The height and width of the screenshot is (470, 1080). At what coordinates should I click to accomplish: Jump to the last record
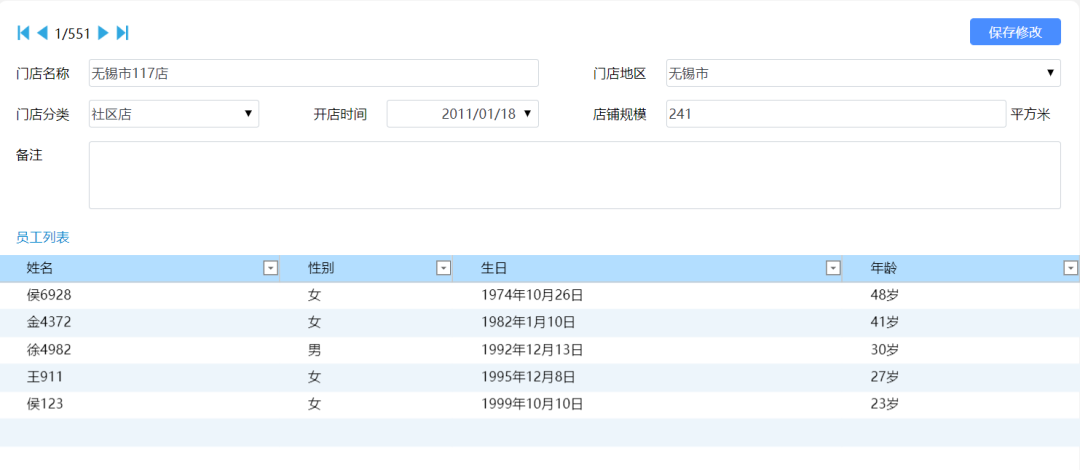[x=122, y=33]
